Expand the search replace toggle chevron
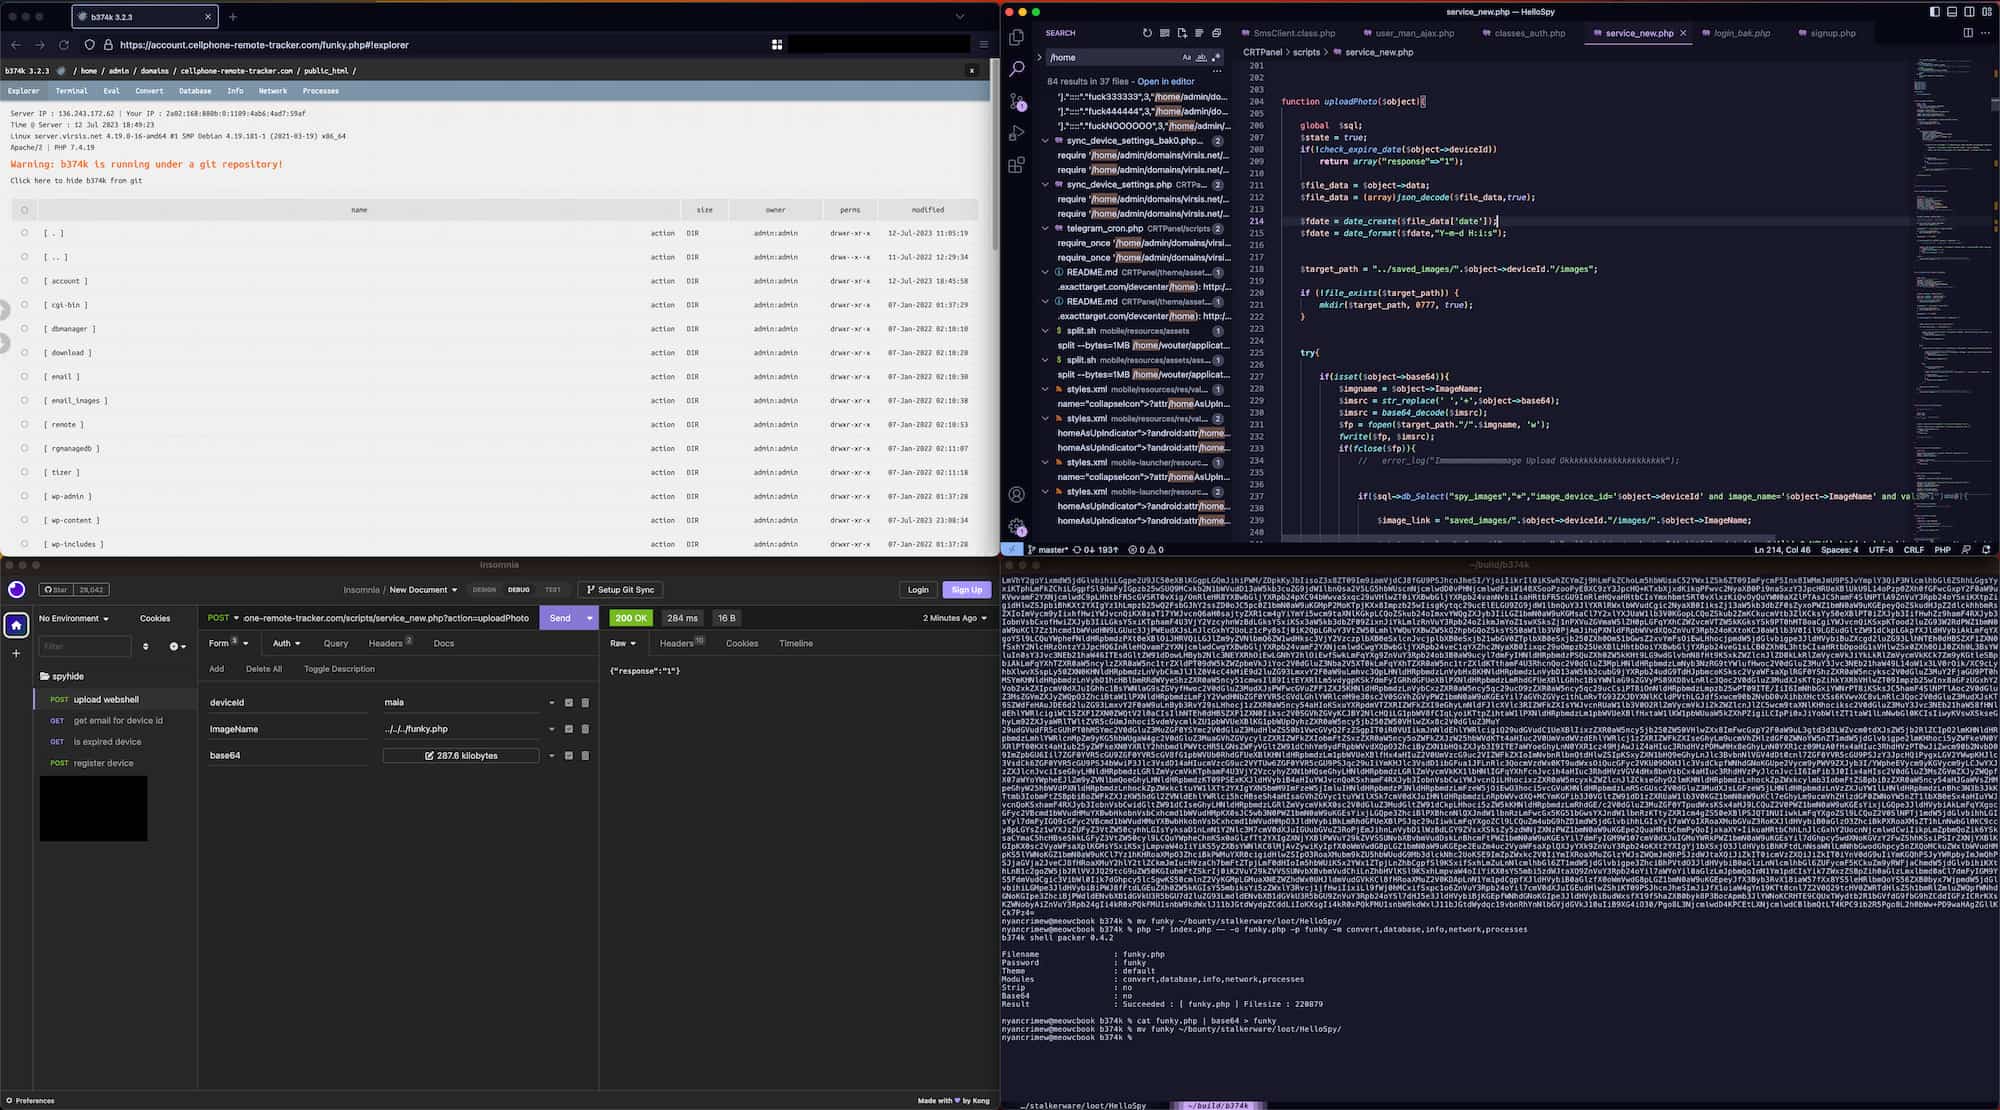Image resolution: width=2000 pixels, height=1110 pixels. [1040, 57]
